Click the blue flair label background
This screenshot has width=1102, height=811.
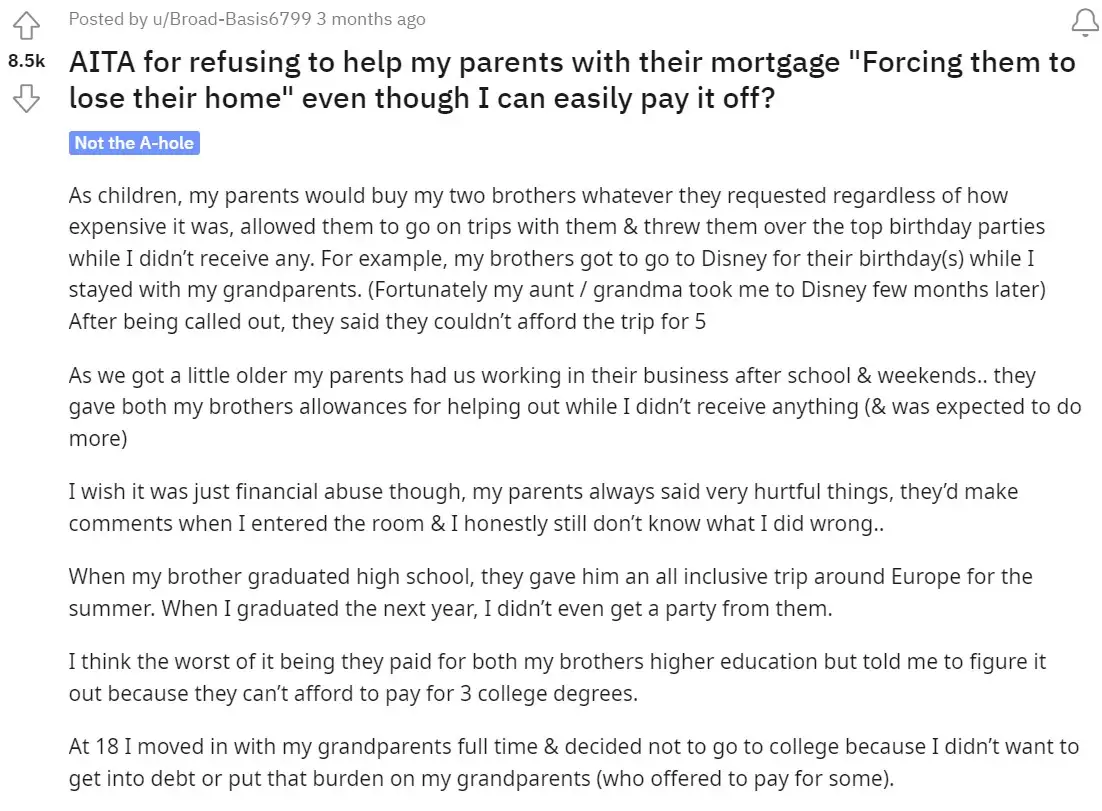(x=134, y=143)
